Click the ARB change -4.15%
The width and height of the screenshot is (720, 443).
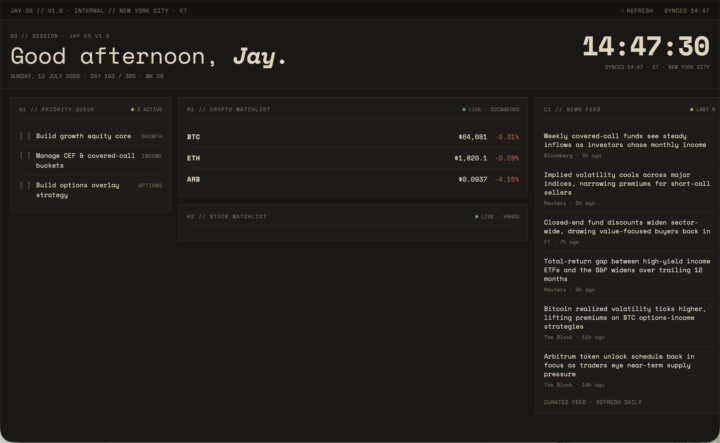507,179
